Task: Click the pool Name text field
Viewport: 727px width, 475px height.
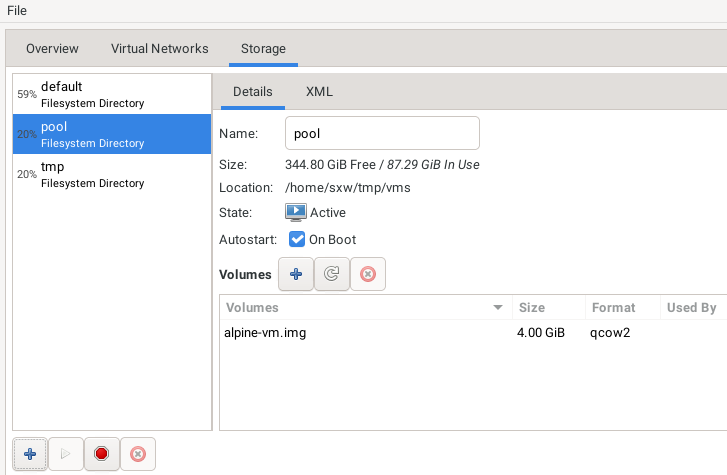Action: pos(382,133)
